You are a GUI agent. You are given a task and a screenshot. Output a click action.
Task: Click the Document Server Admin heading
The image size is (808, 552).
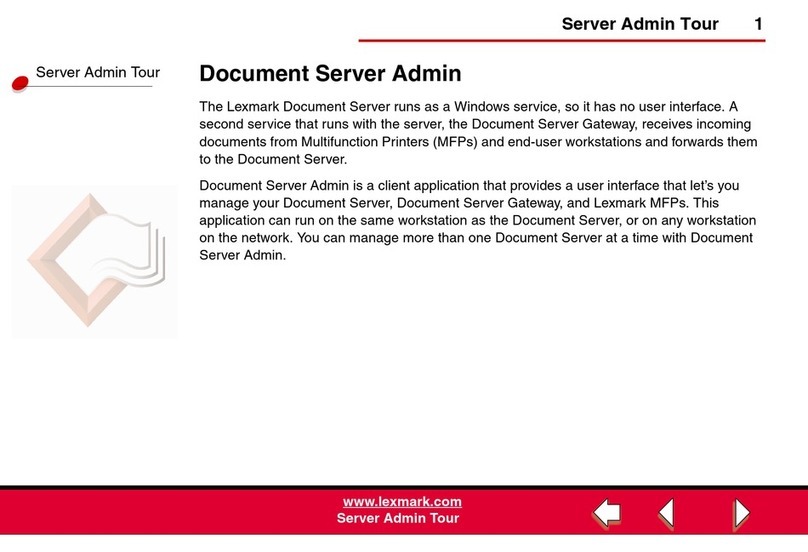[330, 73]
